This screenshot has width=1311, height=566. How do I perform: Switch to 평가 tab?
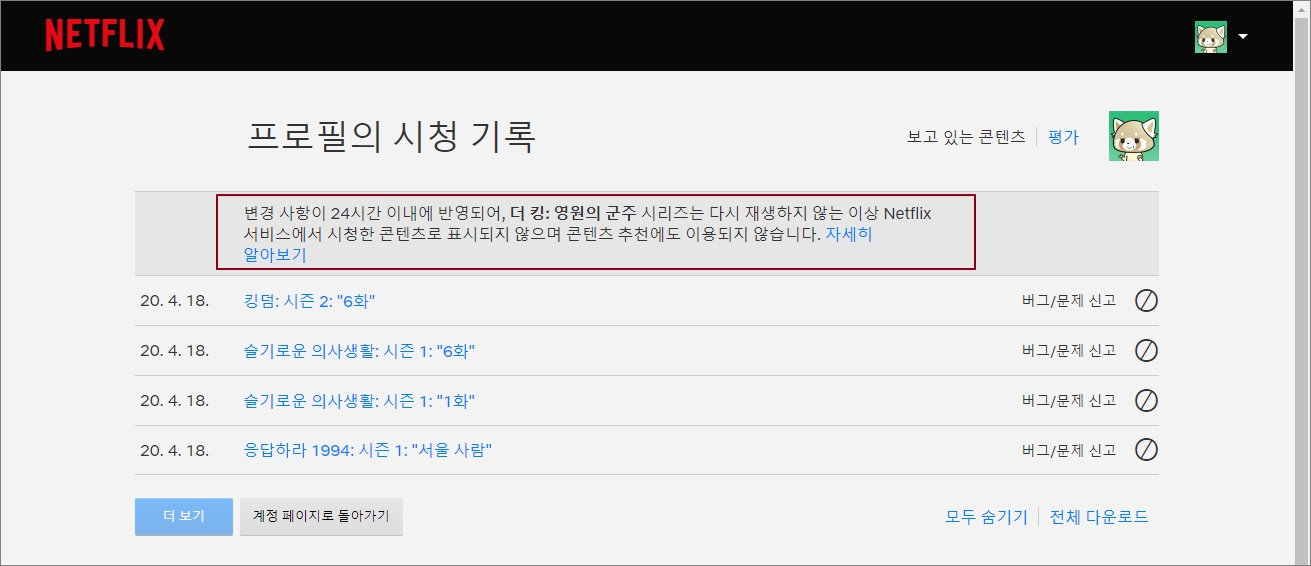pyautogui.click(x=1063, y=137)
